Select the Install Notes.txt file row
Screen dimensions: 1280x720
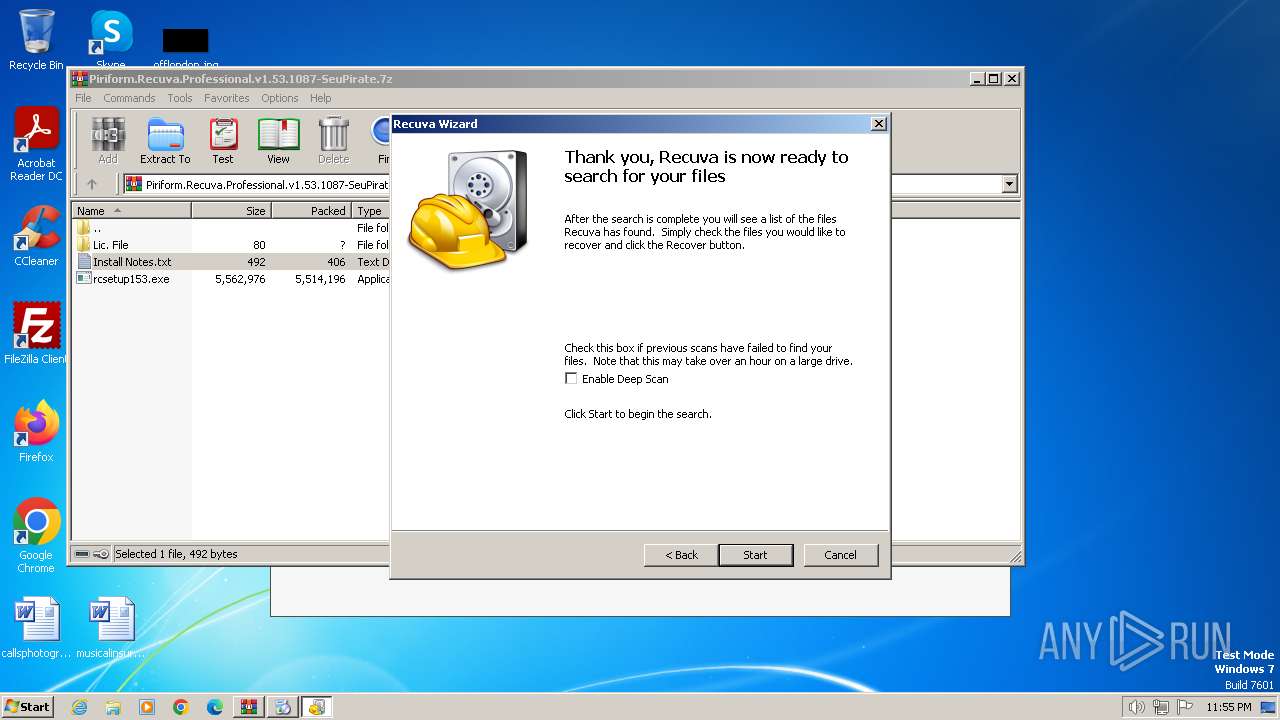coord(231,262)
